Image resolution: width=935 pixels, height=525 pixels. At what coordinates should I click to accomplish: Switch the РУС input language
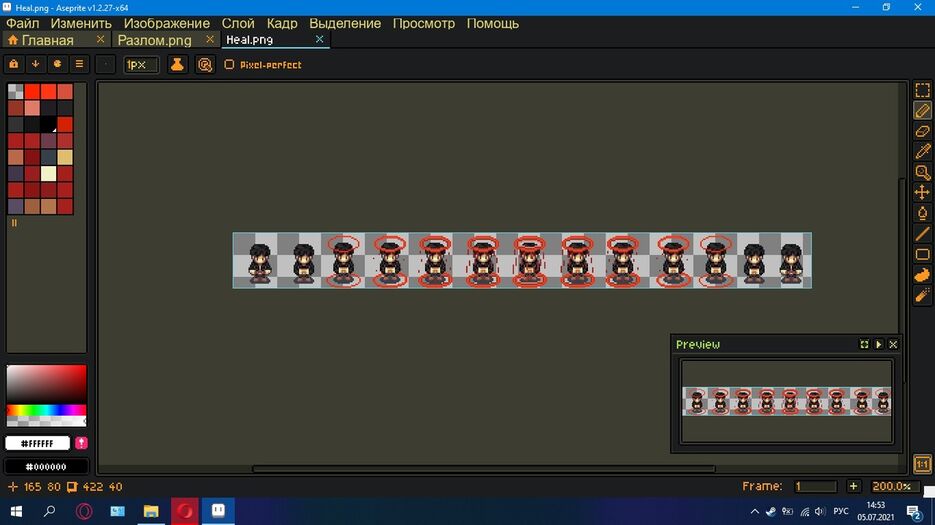click(x=841, y=511)
